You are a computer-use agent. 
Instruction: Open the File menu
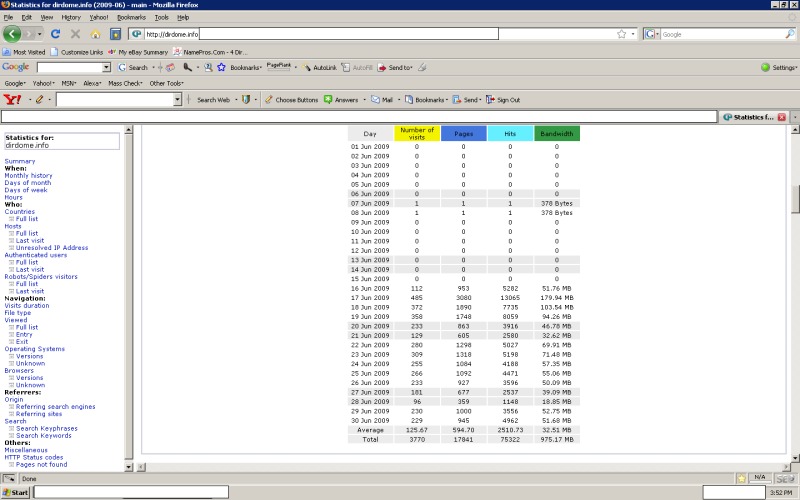click(8, 17)
